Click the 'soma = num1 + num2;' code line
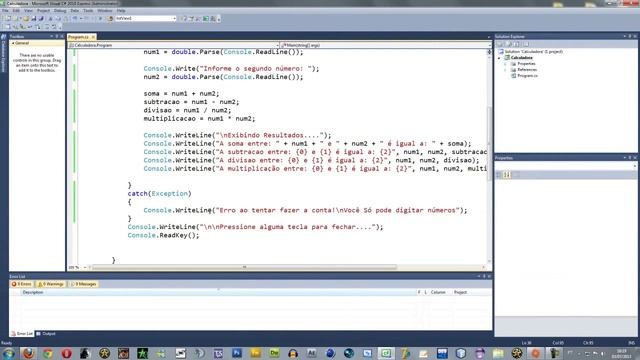640x360 pixels. pyautogui.click(x=181, y=93)
